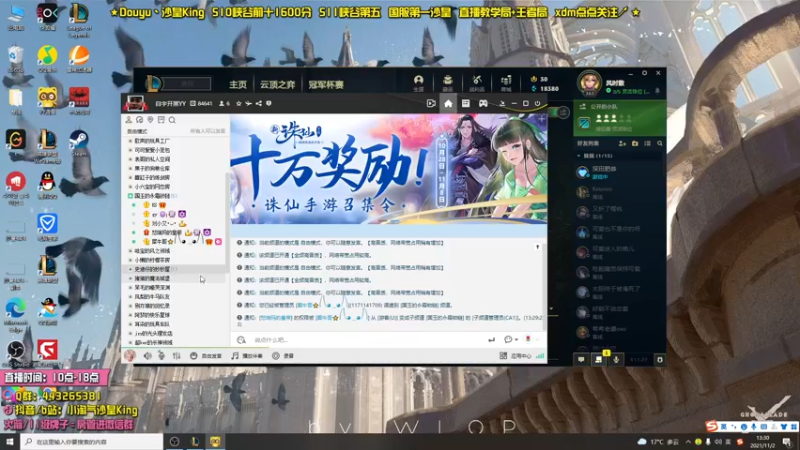Click the video broadcast icon in YY title bar
Screen dimensions: 800x450
[431, 104]
